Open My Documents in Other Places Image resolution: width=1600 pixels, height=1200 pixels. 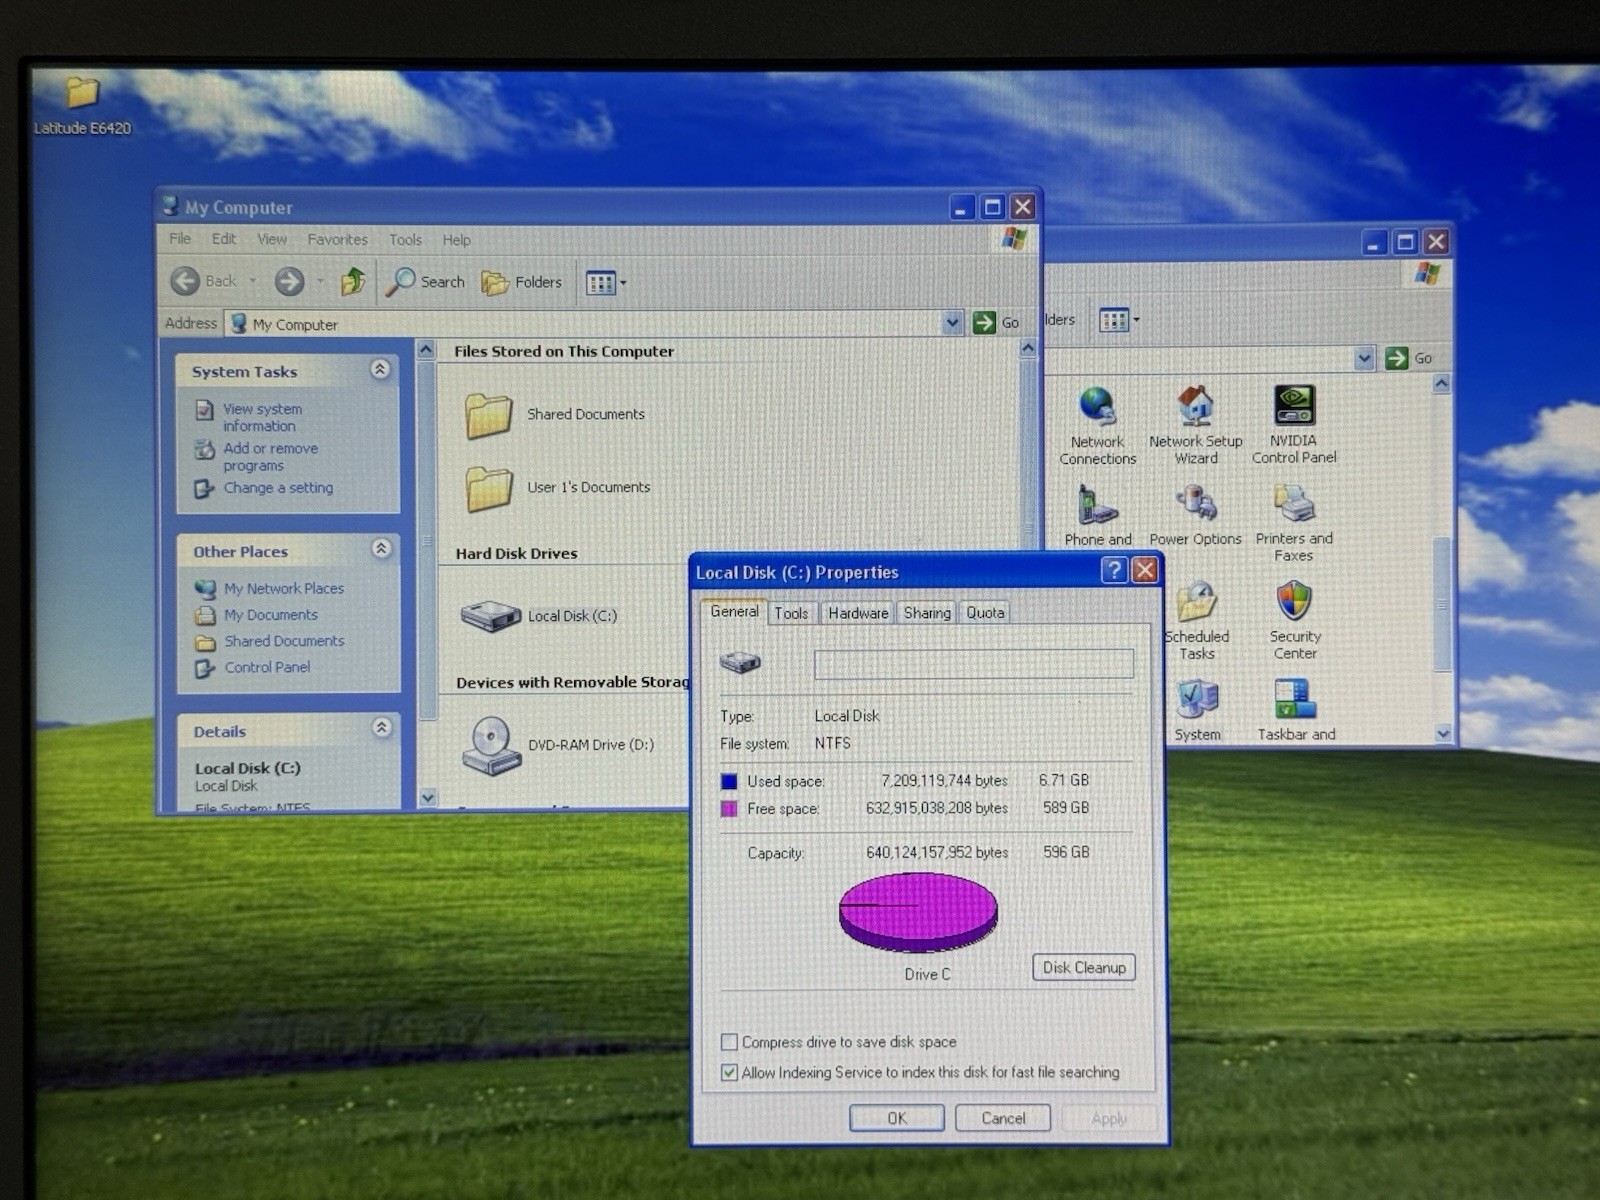(270, 615)
